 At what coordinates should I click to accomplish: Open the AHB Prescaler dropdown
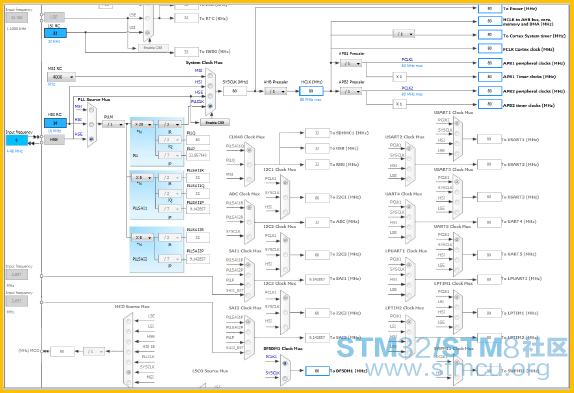pos(276,91)
